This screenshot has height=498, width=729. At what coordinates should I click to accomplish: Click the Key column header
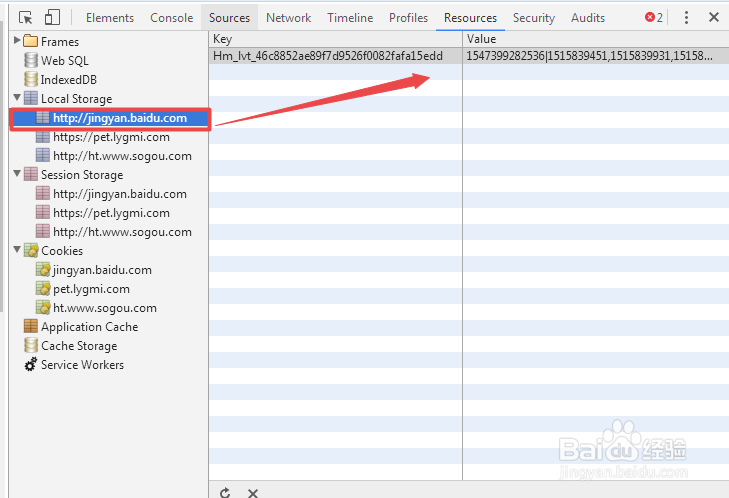tap(336, 39)
